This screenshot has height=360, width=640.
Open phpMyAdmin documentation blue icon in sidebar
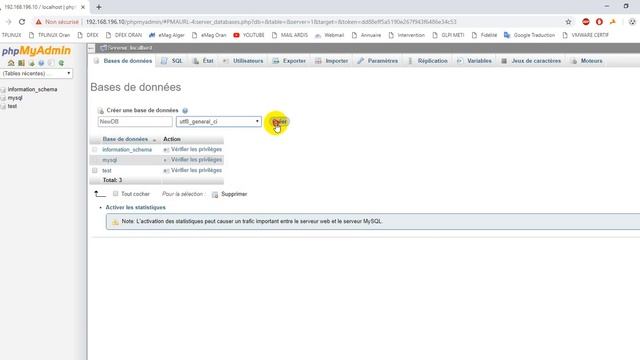(x=41, y=63)
